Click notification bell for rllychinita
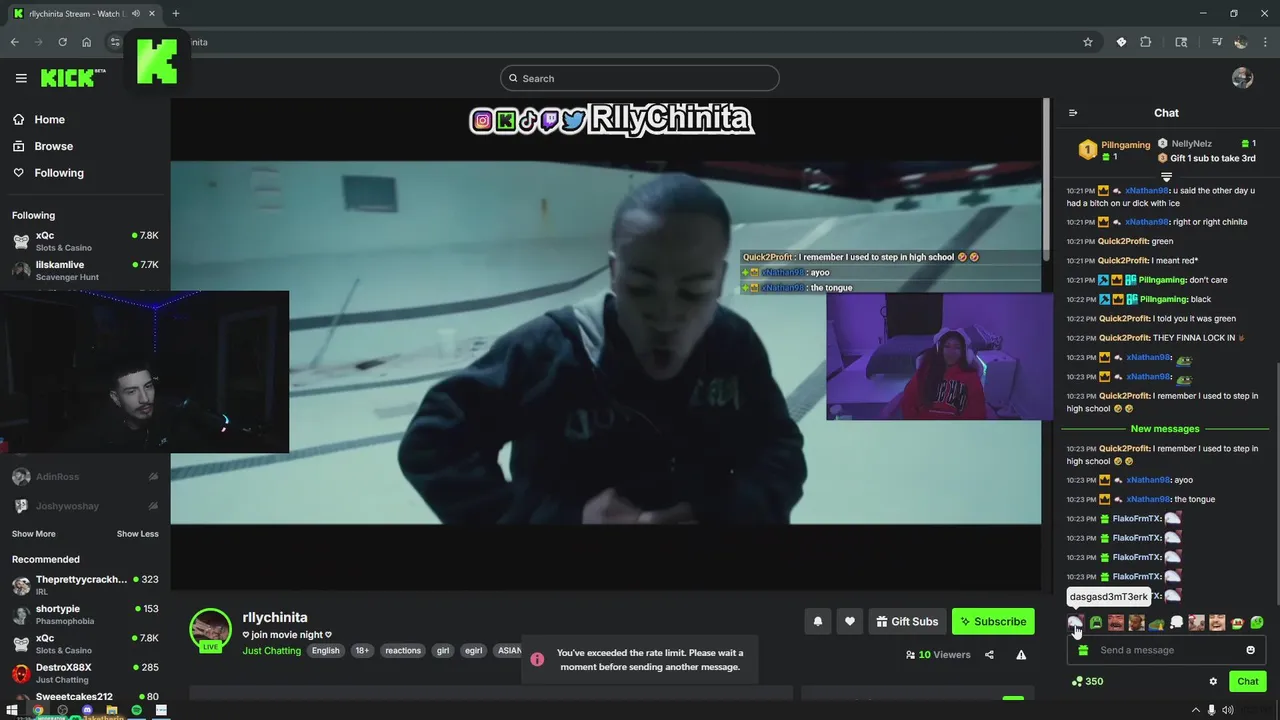This screenshot has height=720, width=1280. coord(817,621)
